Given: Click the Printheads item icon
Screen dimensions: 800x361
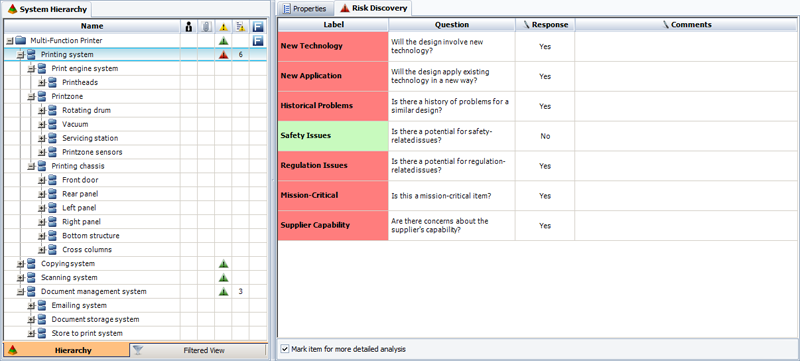Looking at the screenshot, I should coord(53,82).
